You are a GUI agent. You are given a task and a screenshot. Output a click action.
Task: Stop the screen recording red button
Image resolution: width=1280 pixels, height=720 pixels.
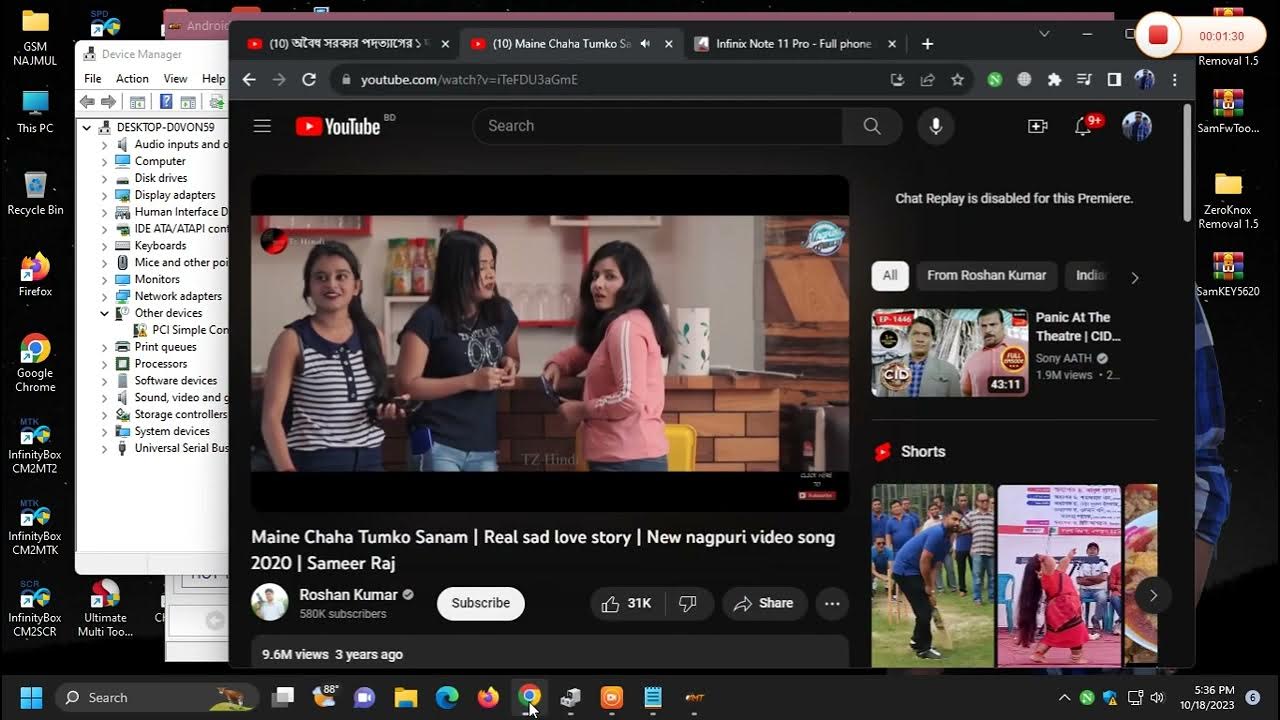1158,35
